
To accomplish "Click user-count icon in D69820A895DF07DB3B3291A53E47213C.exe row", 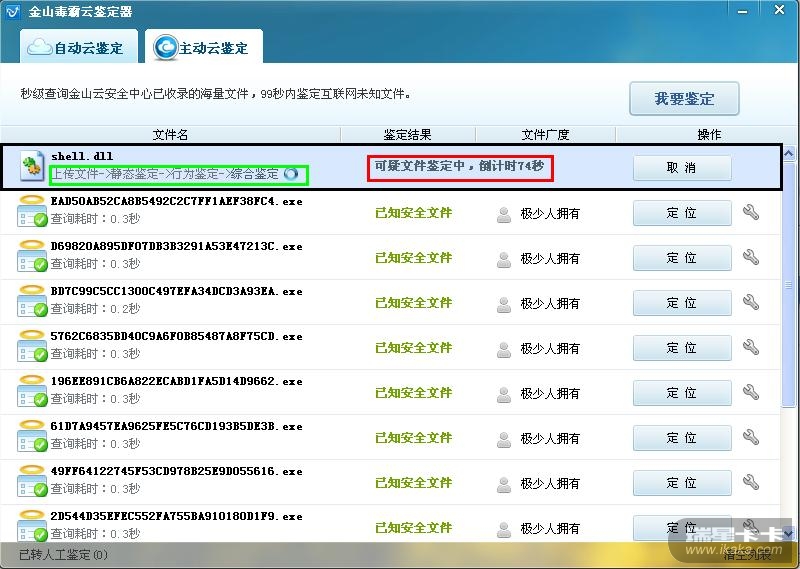I will tap(504, 260).
